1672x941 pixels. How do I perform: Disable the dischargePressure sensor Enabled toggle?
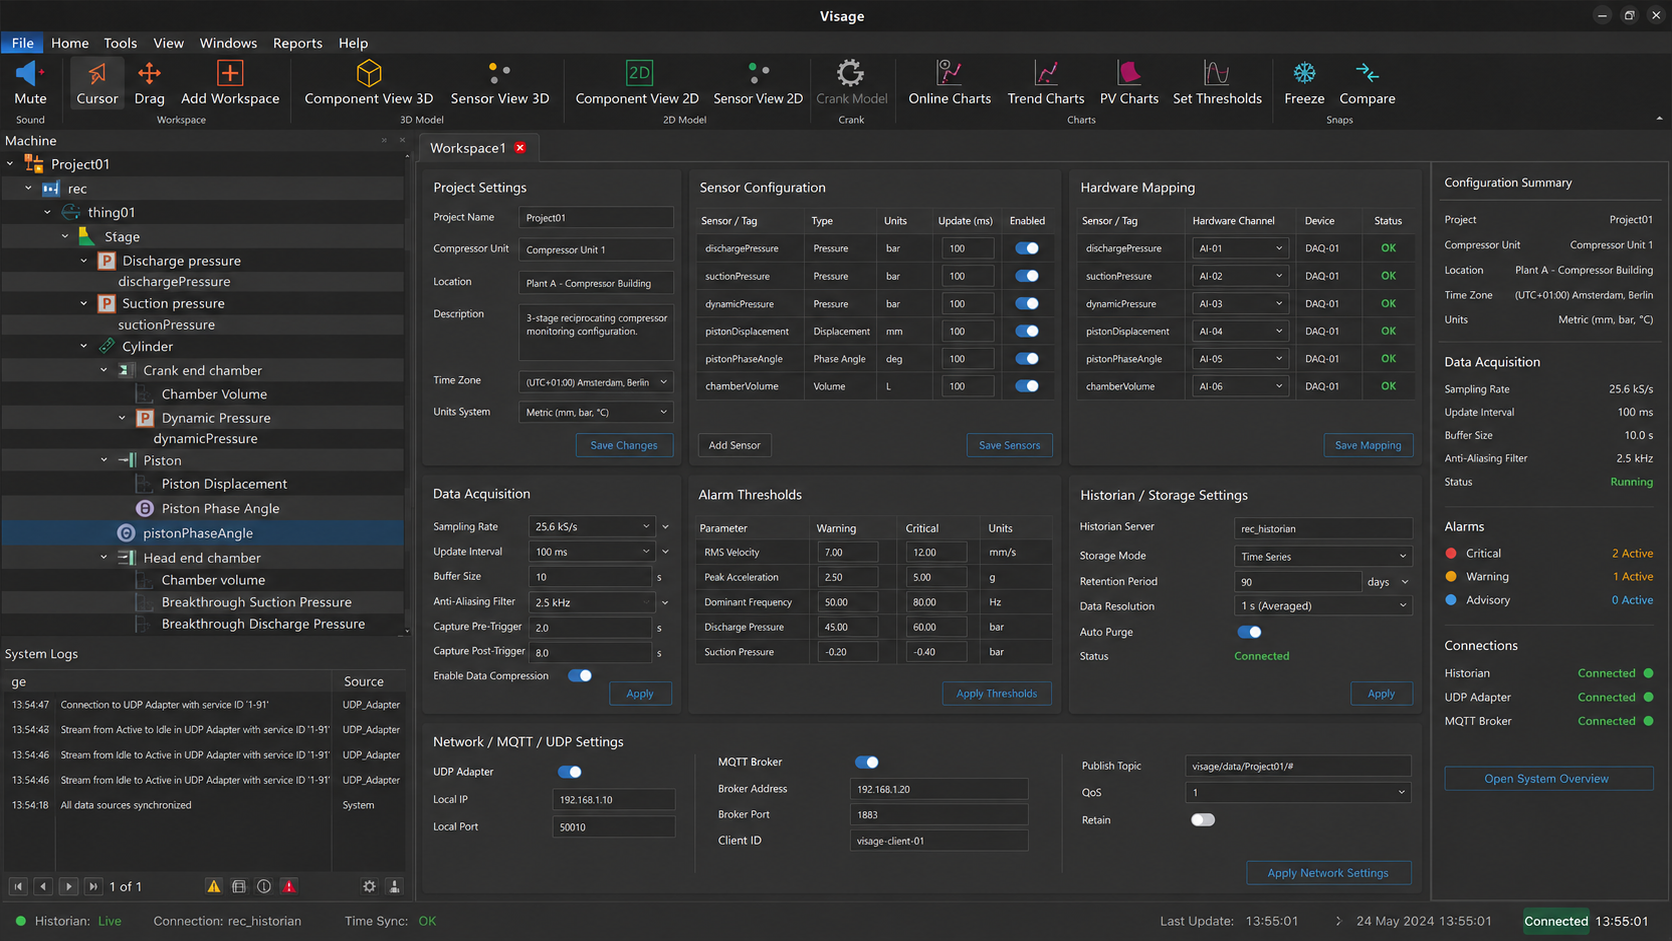(x=1027, y=248)
